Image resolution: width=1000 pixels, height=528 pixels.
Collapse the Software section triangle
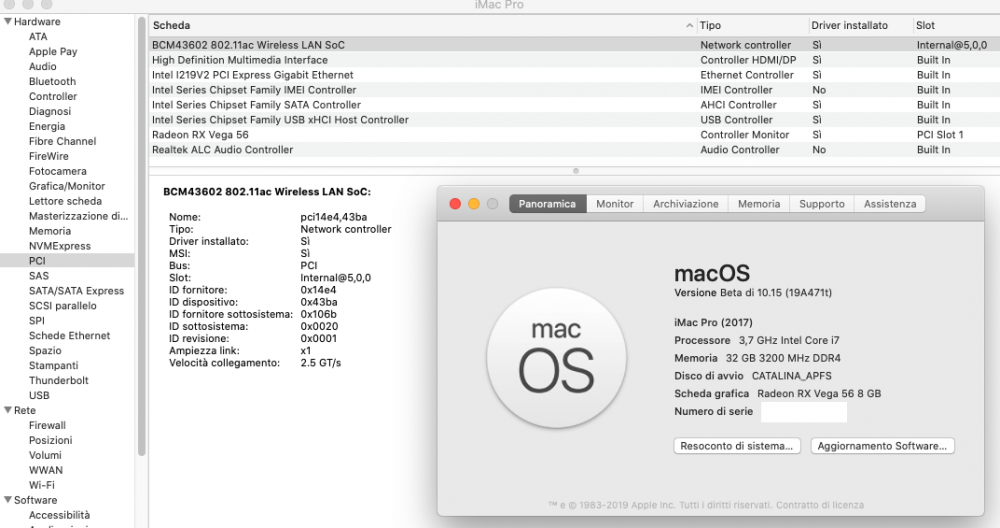pos(8,500)
